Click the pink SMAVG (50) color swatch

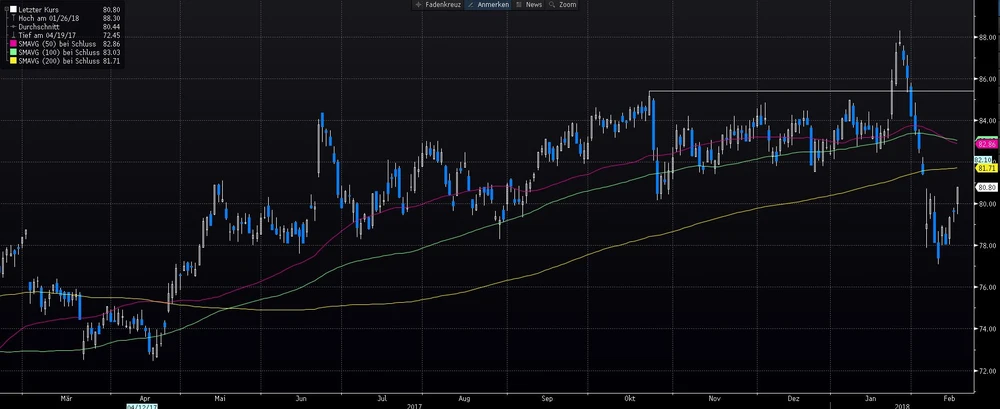[x=12, y=45]
